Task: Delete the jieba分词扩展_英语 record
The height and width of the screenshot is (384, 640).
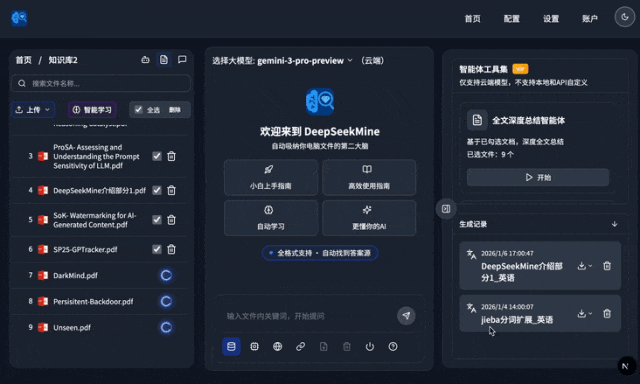Action: 607,313
